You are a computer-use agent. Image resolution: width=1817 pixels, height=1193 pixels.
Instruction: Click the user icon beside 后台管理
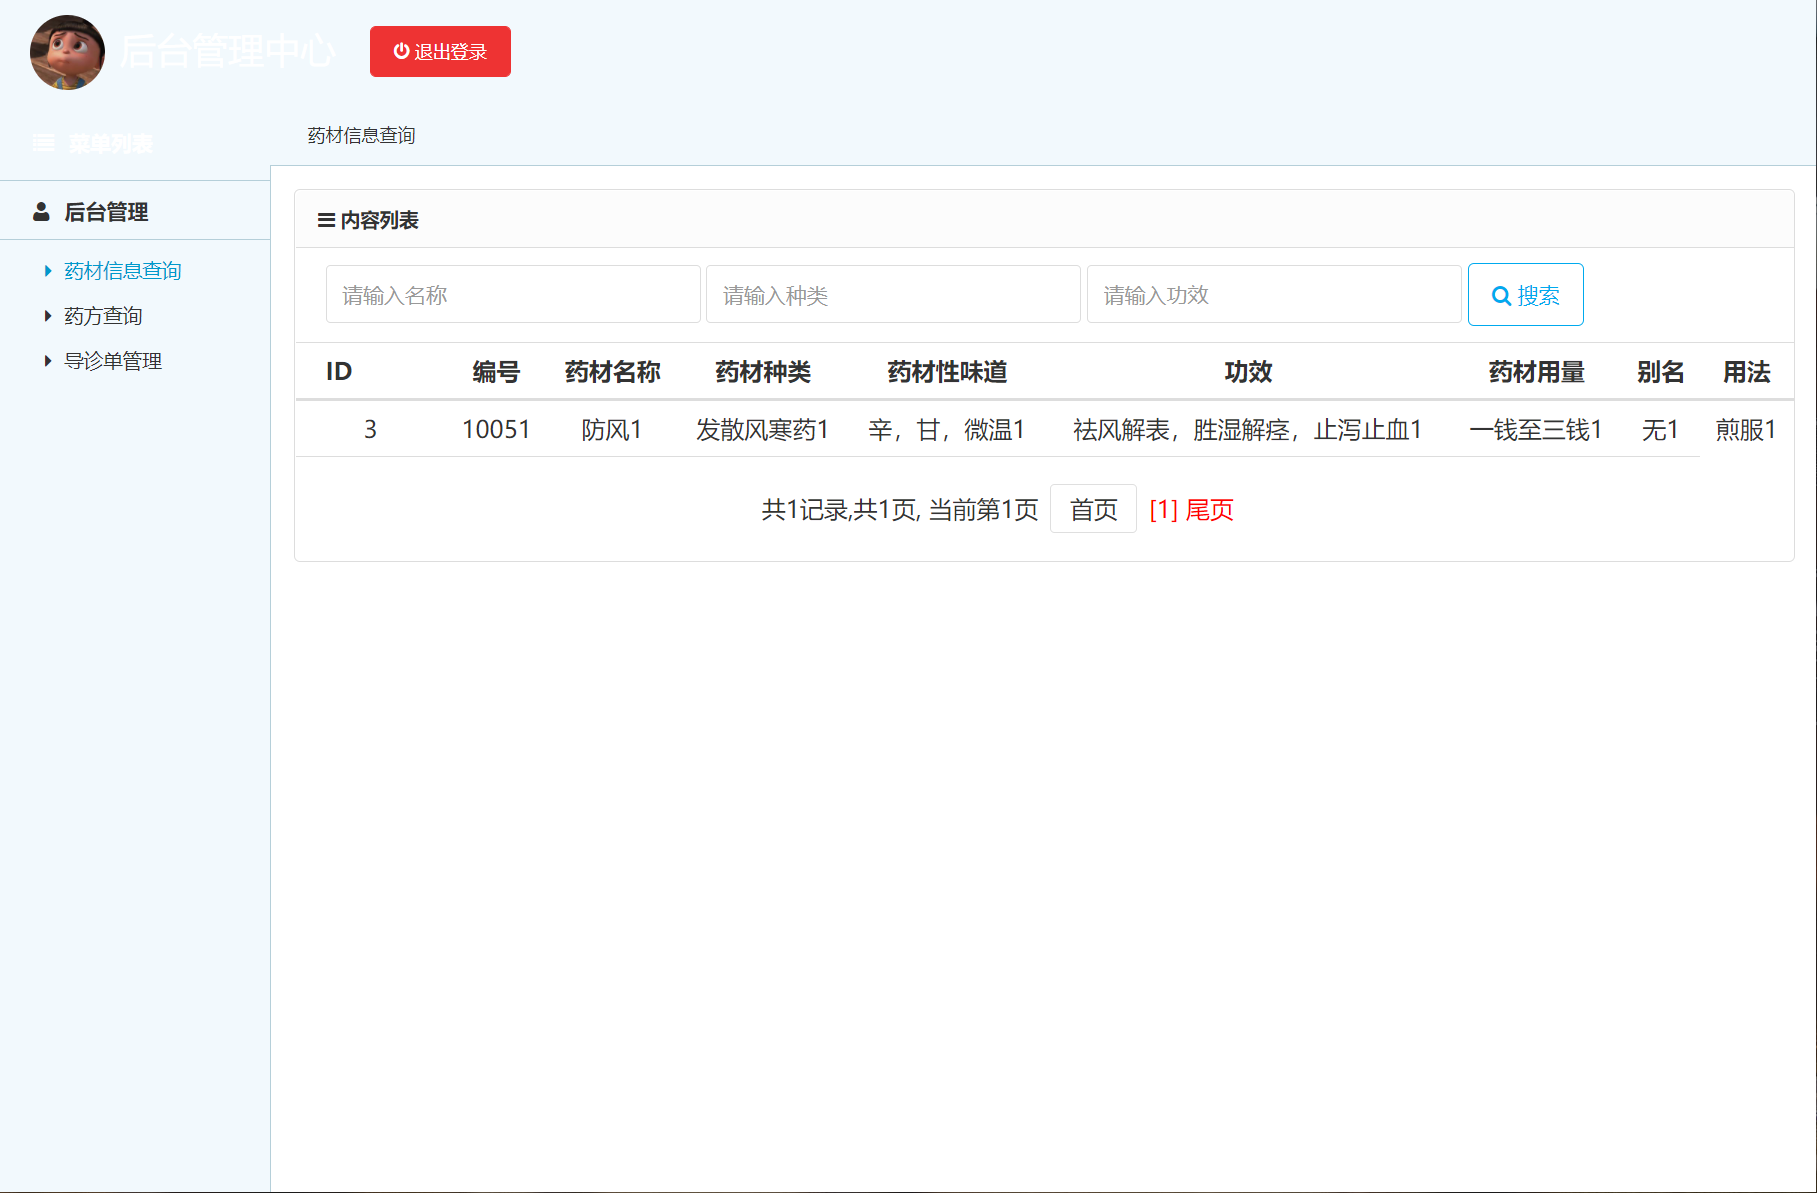click(x=41, y=211)
